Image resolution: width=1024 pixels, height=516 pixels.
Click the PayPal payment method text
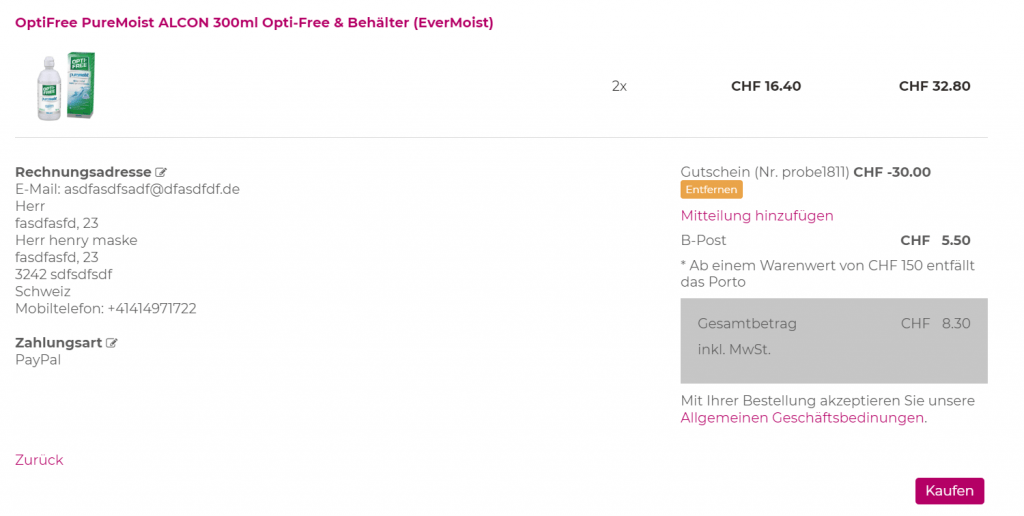coord(38,360)
